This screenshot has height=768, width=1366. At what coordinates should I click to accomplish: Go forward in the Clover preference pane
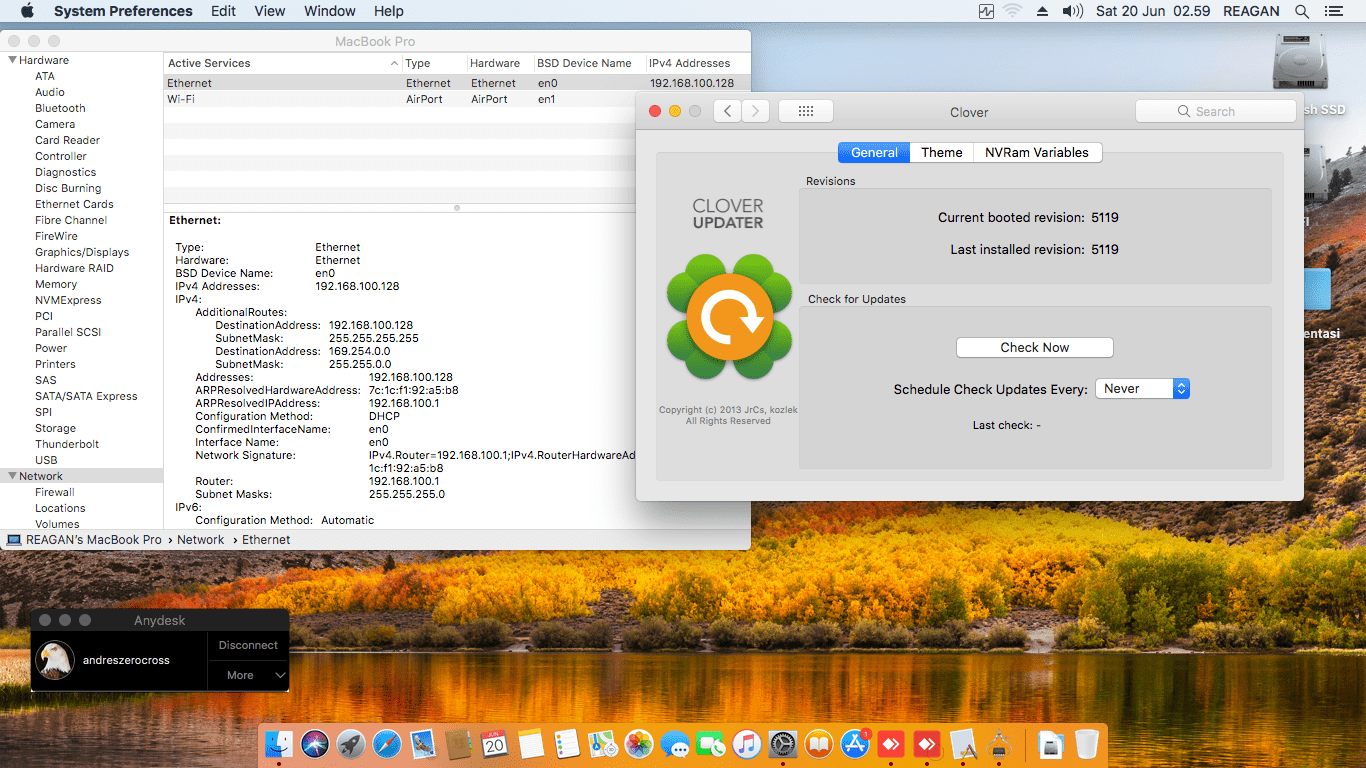click(x=756, y=111)
